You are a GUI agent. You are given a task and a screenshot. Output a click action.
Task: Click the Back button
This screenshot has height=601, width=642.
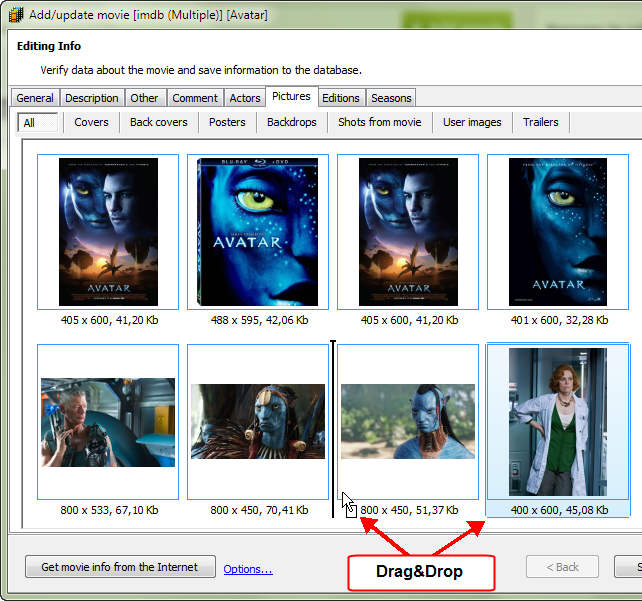(563, 567)
